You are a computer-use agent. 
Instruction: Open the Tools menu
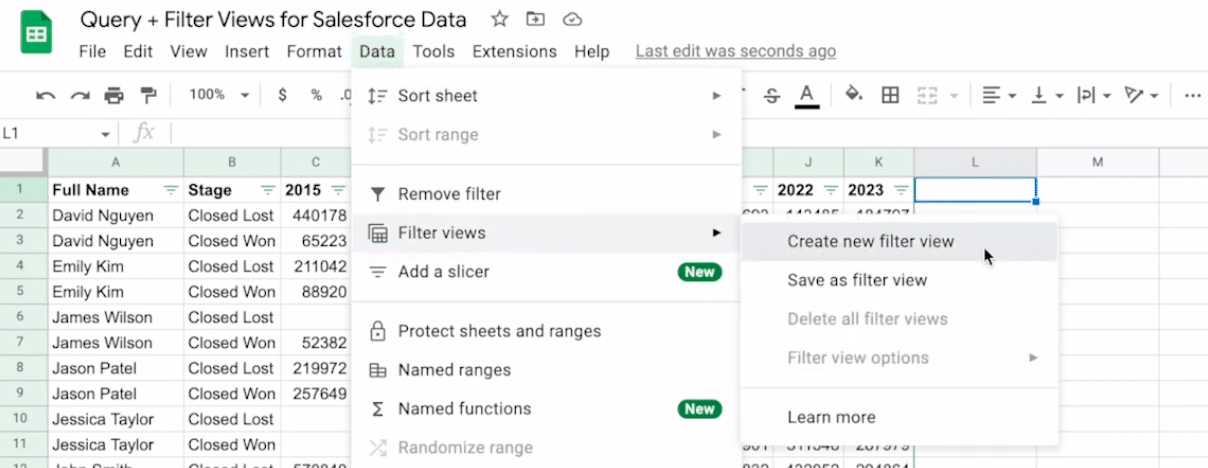tap(433, 51)
